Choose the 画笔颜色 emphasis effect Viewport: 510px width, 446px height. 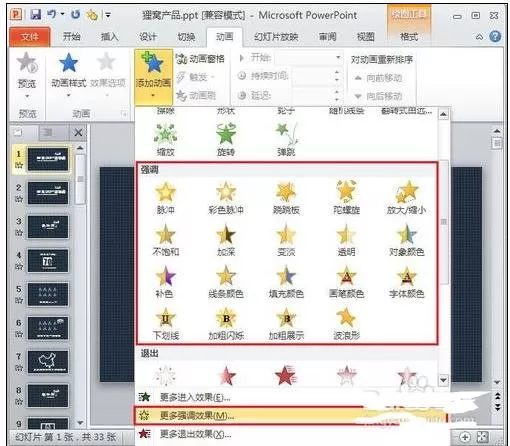click(x=346, y=282)
